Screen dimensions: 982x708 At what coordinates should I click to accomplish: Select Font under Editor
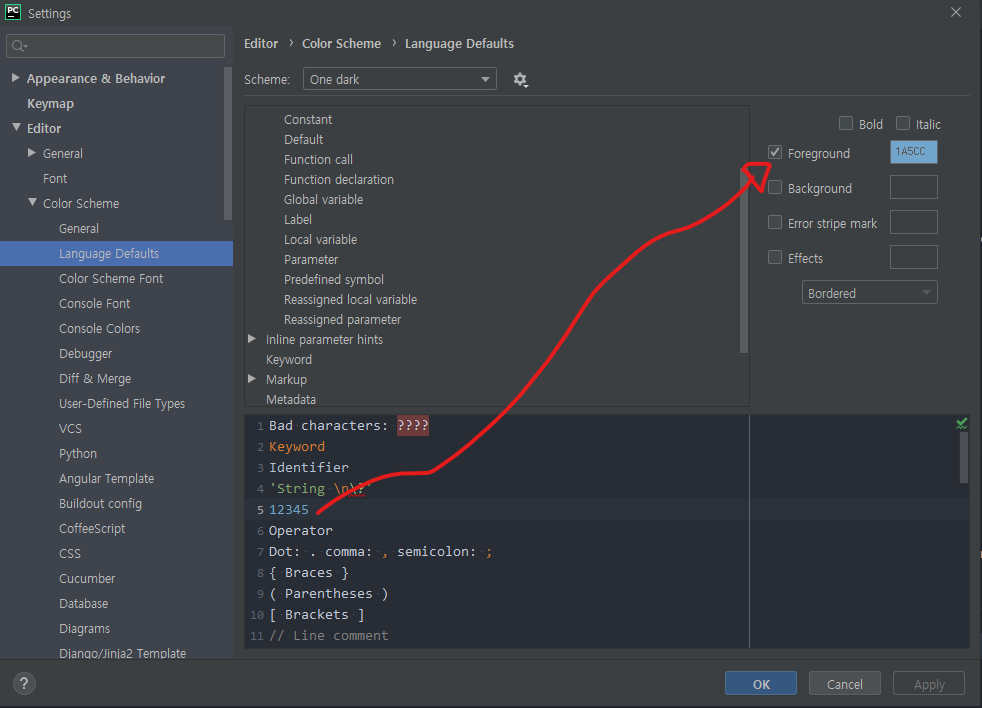tap(55, 179)
